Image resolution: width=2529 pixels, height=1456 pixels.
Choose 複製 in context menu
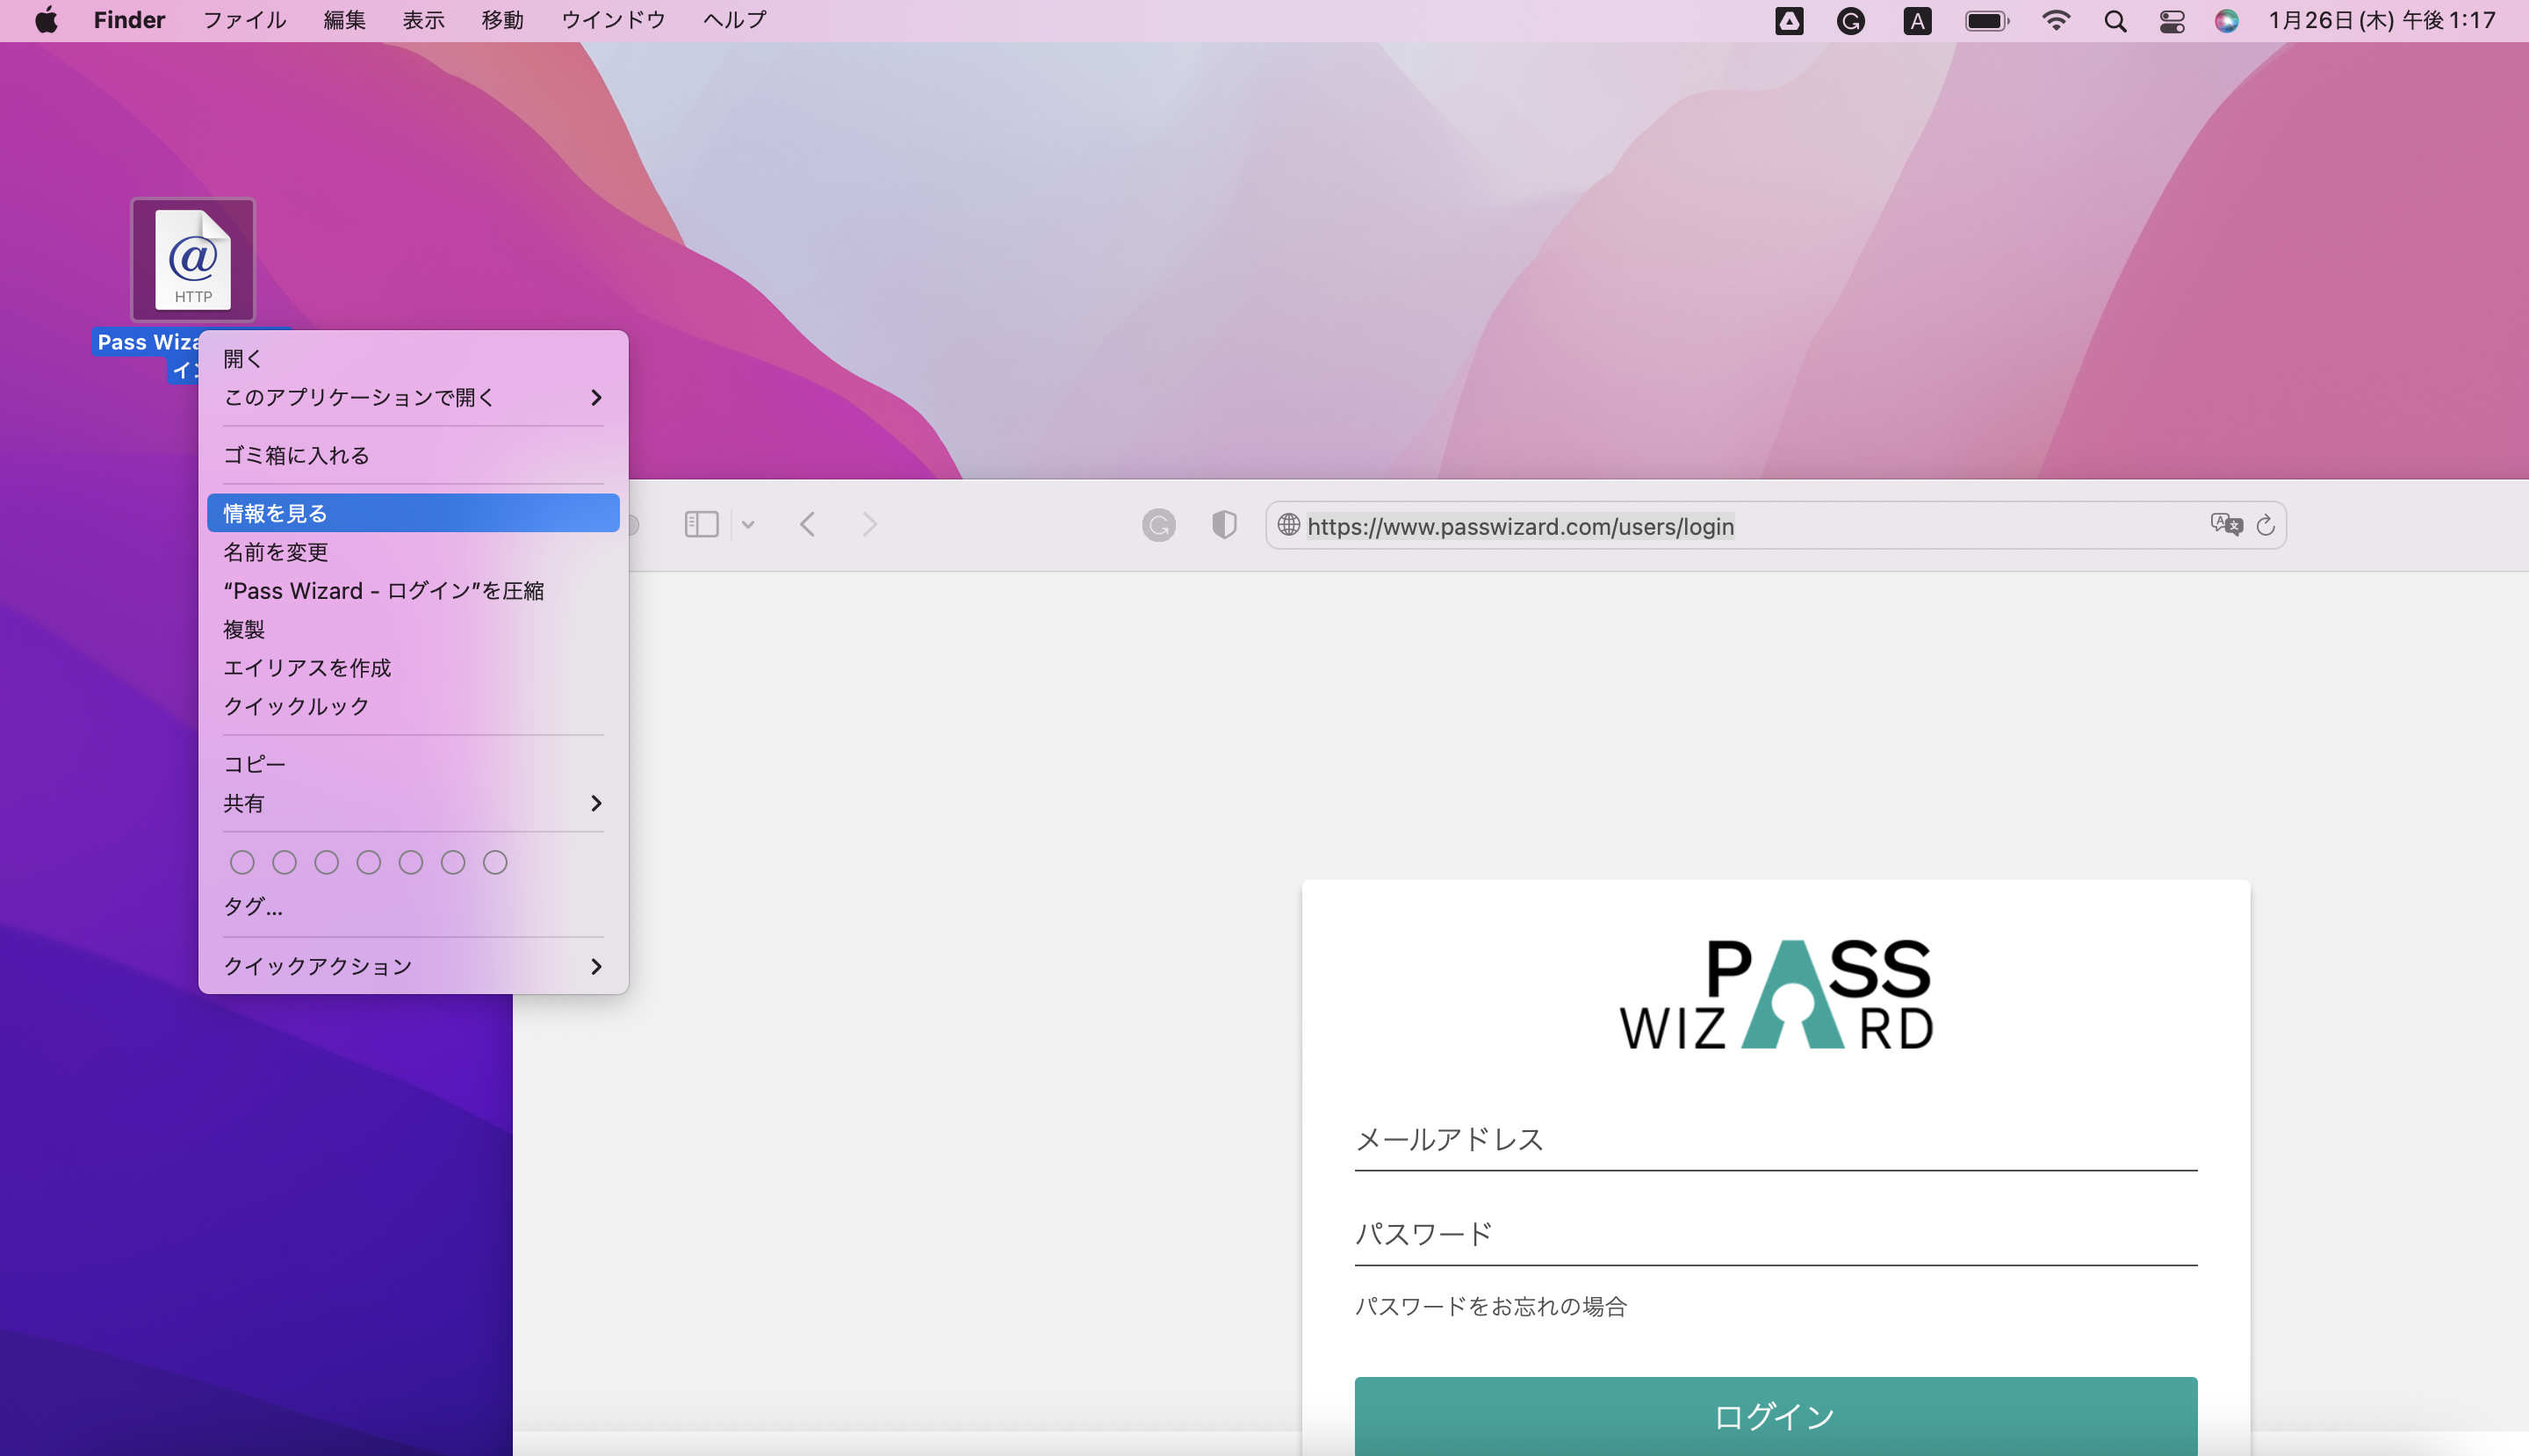(413, 629)
